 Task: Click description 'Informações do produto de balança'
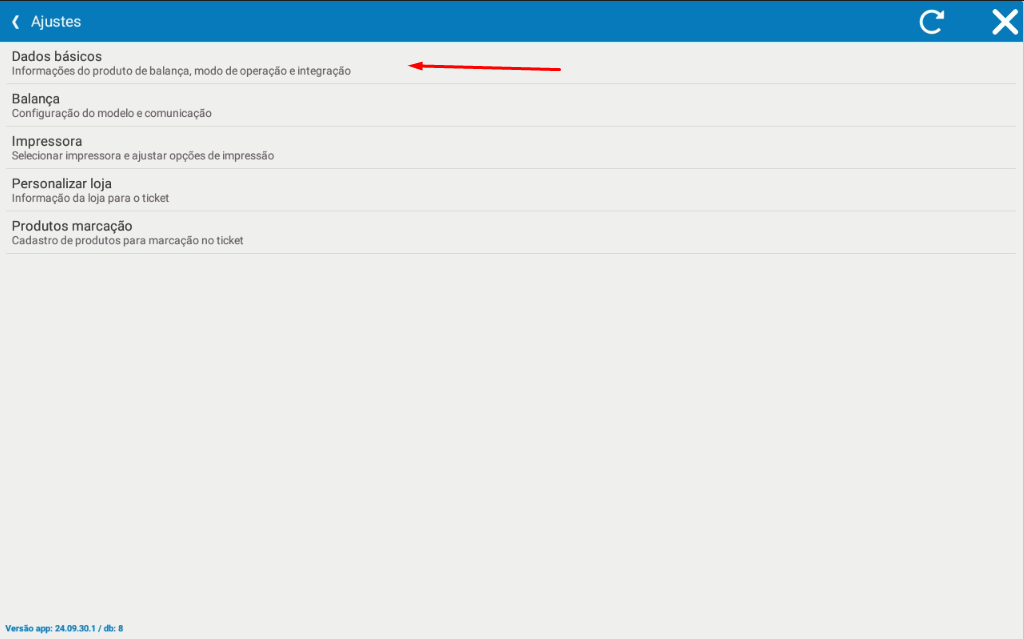click(181, 72)
